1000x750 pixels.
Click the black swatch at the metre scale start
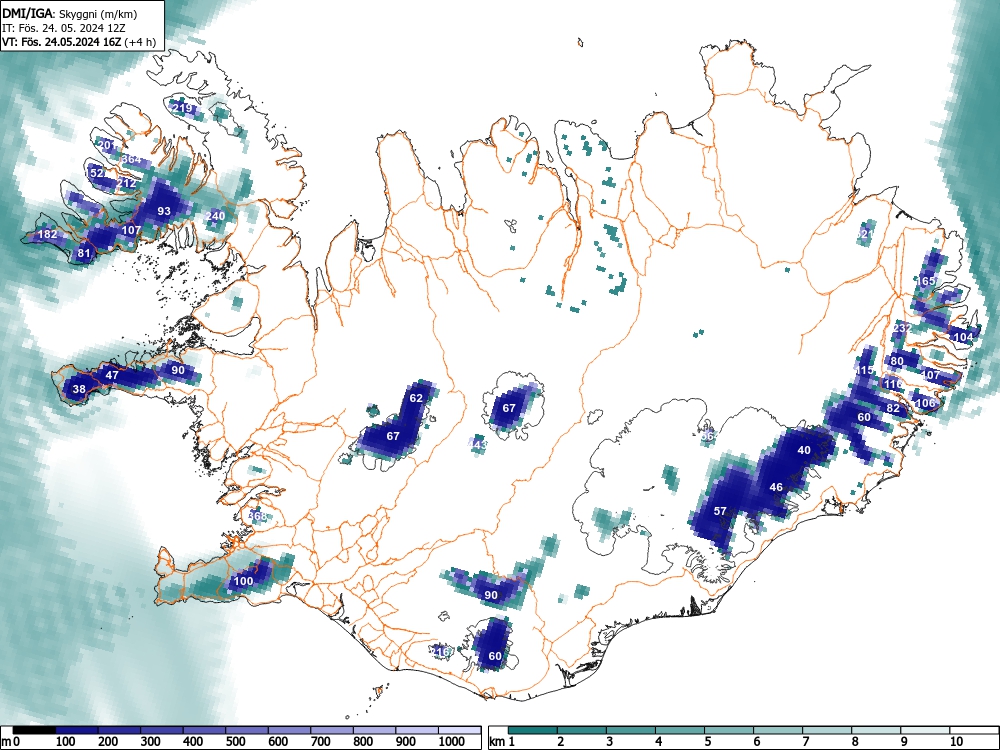[x=34, y=730]
